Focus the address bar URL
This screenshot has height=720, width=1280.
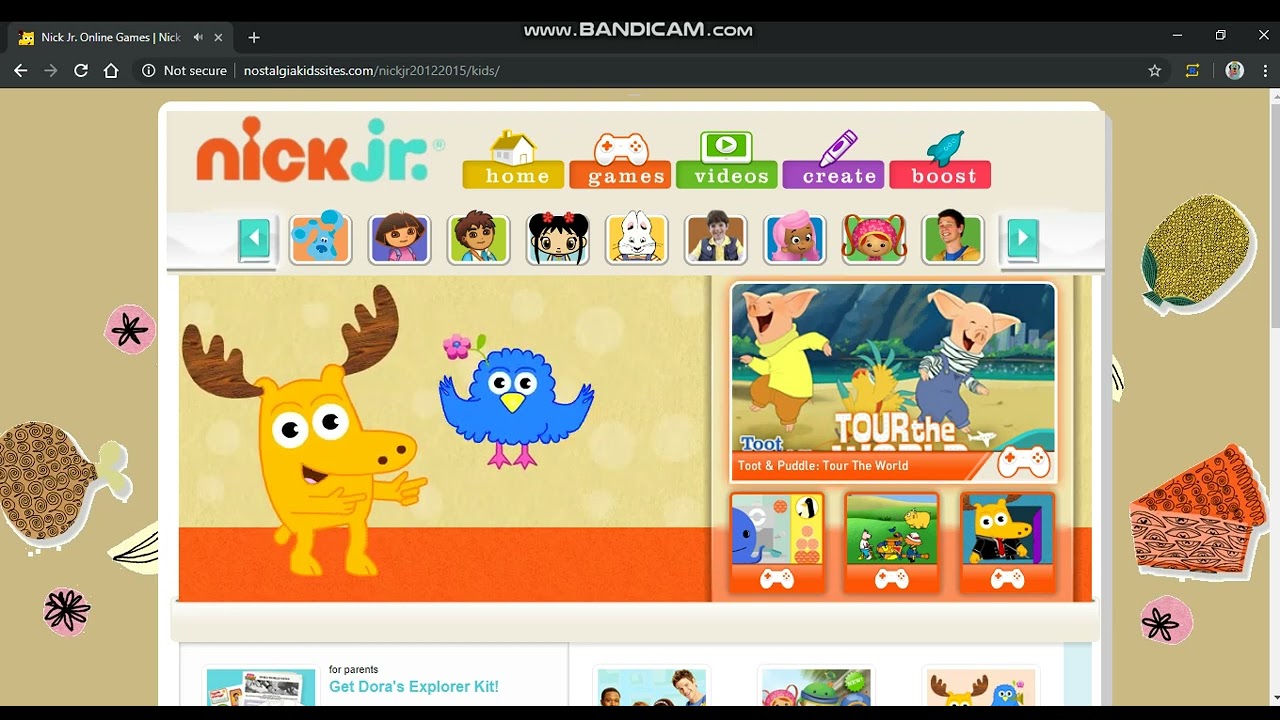[372, 71]
